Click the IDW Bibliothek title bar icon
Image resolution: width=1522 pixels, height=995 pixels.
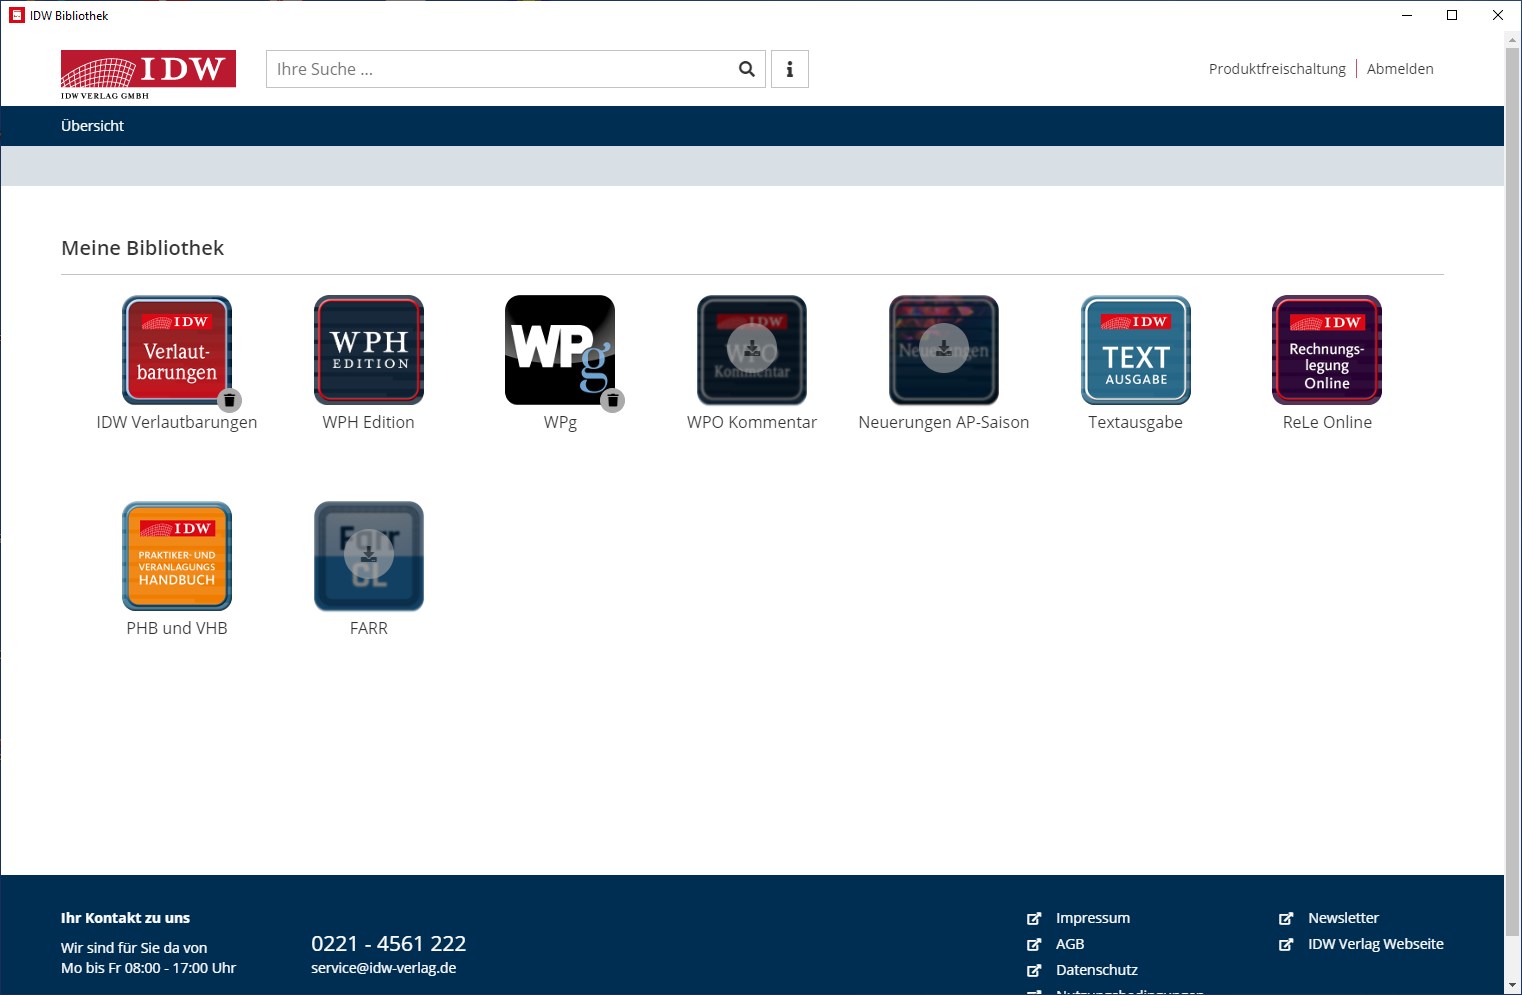[17, 15]
